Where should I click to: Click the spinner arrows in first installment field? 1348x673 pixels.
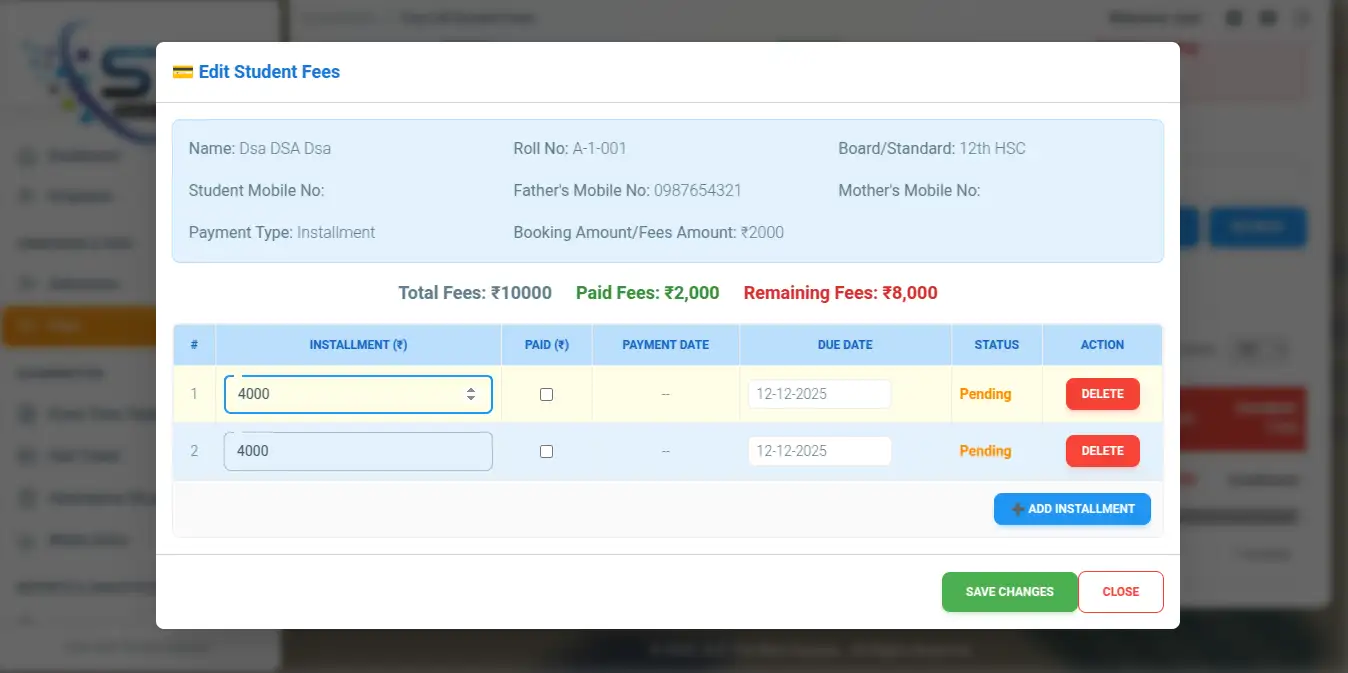pos(471,394)
